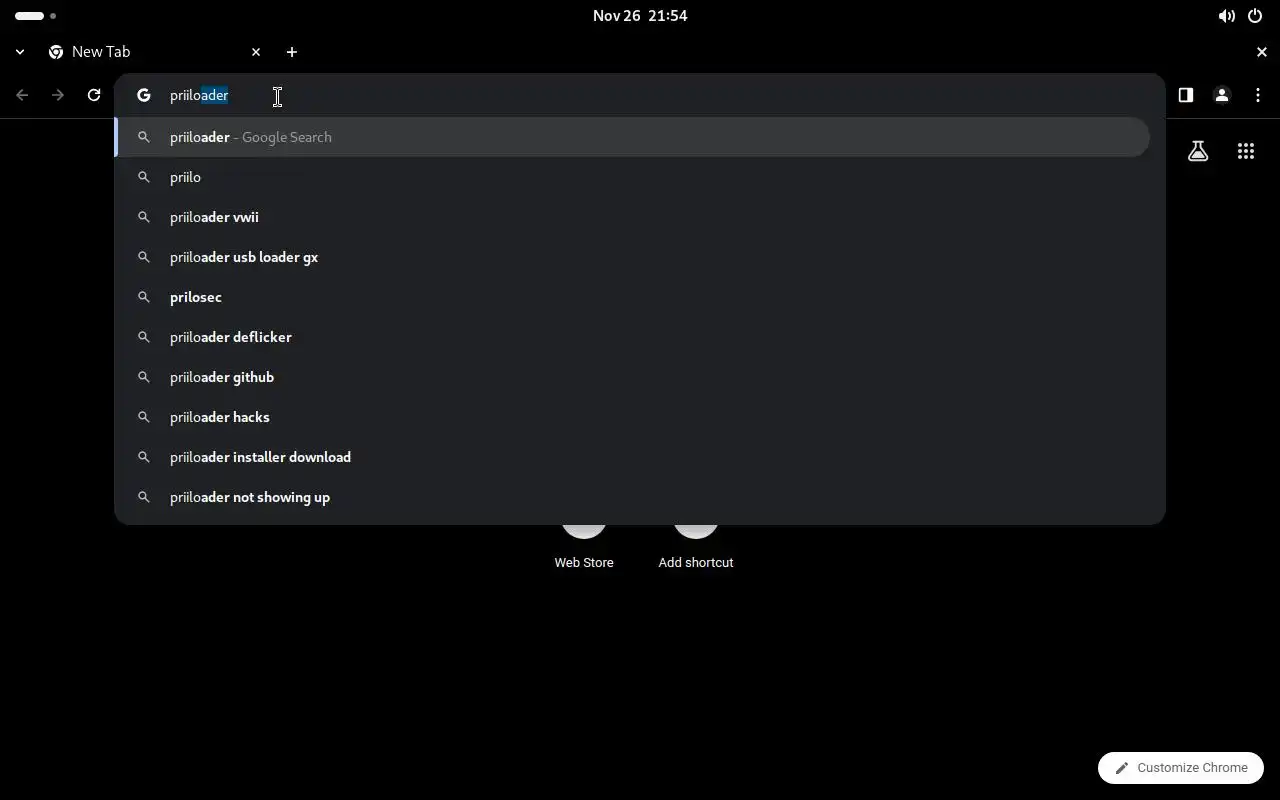Toggle the Chrome side panel
The width and height of the screenshot is (1280, 800).
click(x=1185, y=95)
